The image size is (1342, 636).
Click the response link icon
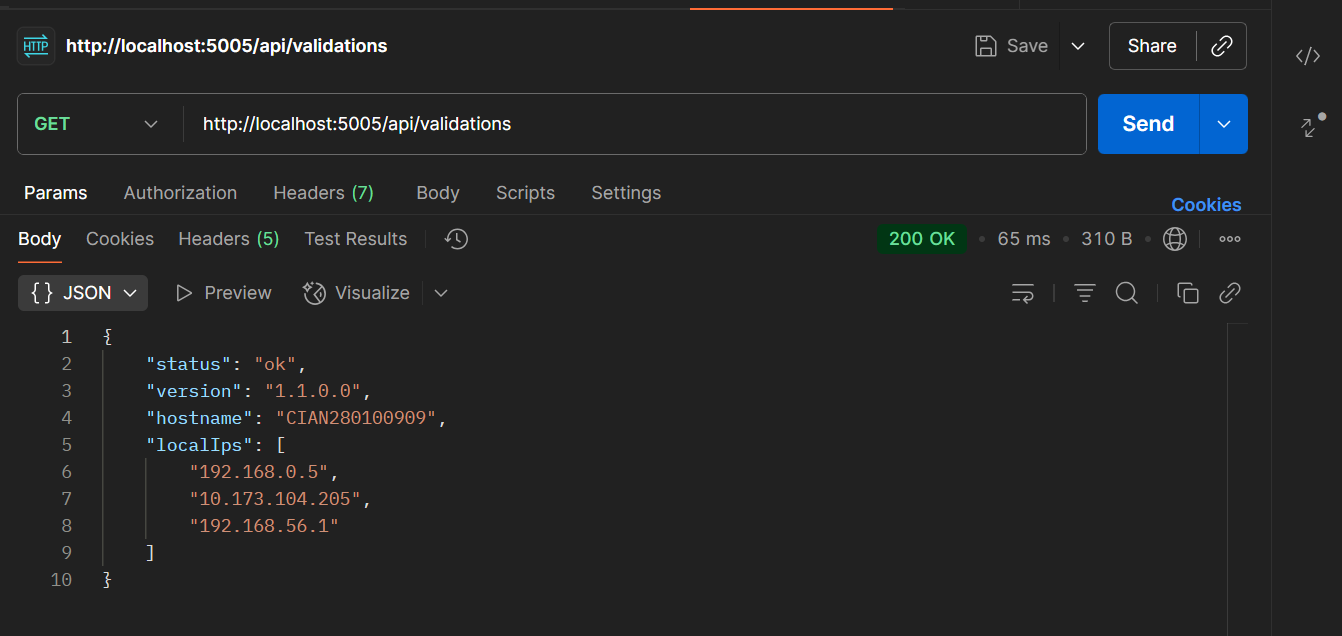[1230, 293]
